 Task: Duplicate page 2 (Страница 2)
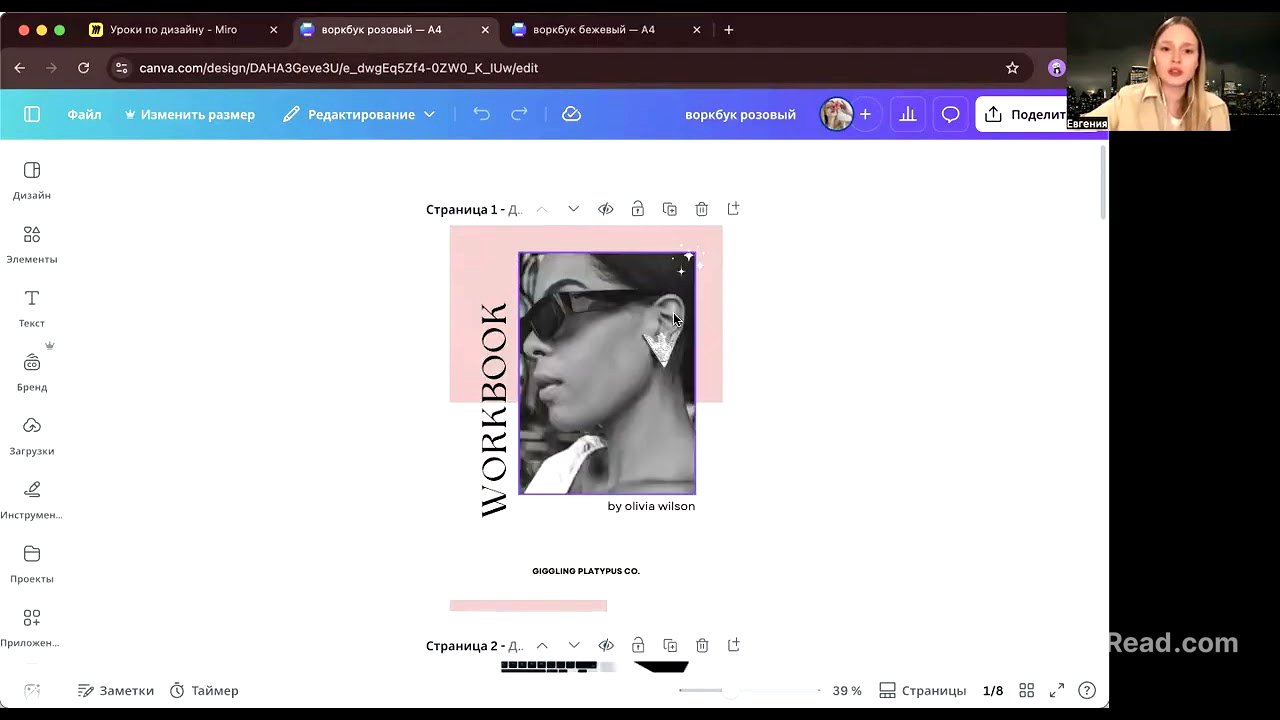point(670,646)
